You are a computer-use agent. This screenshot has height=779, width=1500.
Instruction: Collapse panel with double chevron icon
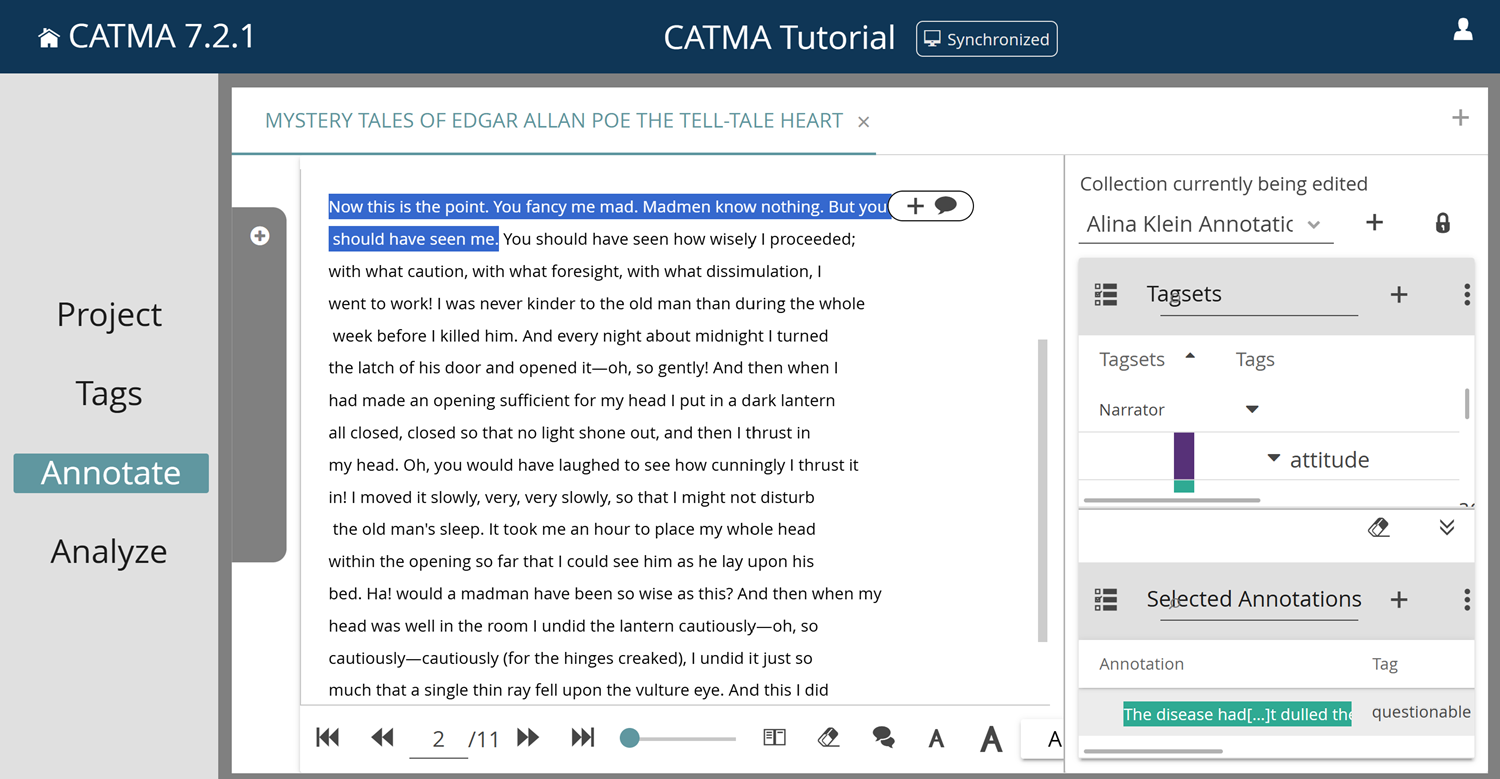1447,527
